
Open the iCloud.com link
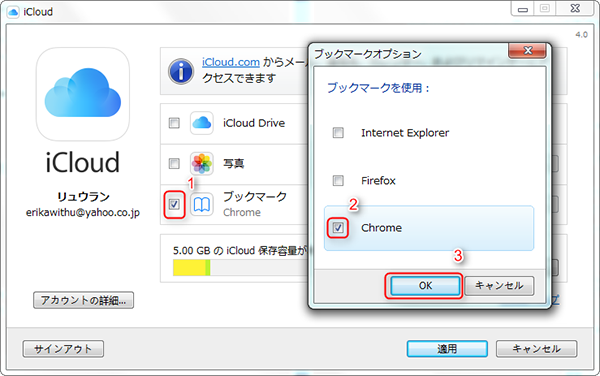point(231,62)
